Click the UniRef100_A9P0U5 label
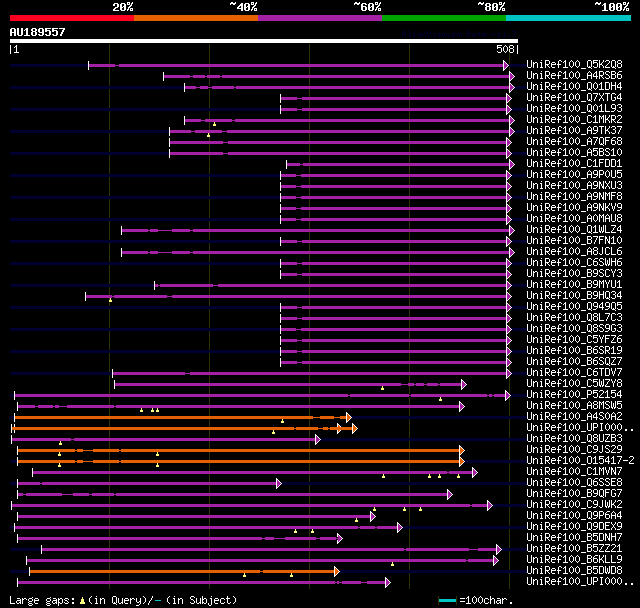Screen dimensions: 640x608 point(574,175)
